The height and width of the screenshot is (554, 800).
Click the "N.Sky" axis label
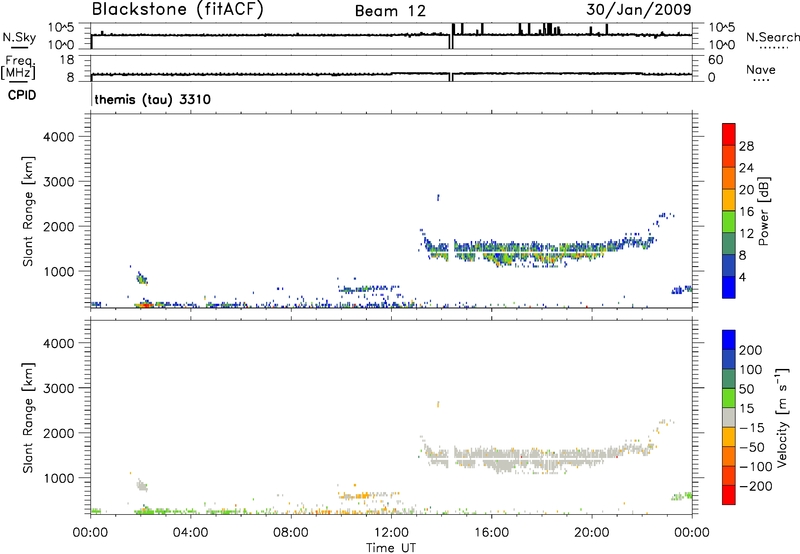[x=19, y=37]
